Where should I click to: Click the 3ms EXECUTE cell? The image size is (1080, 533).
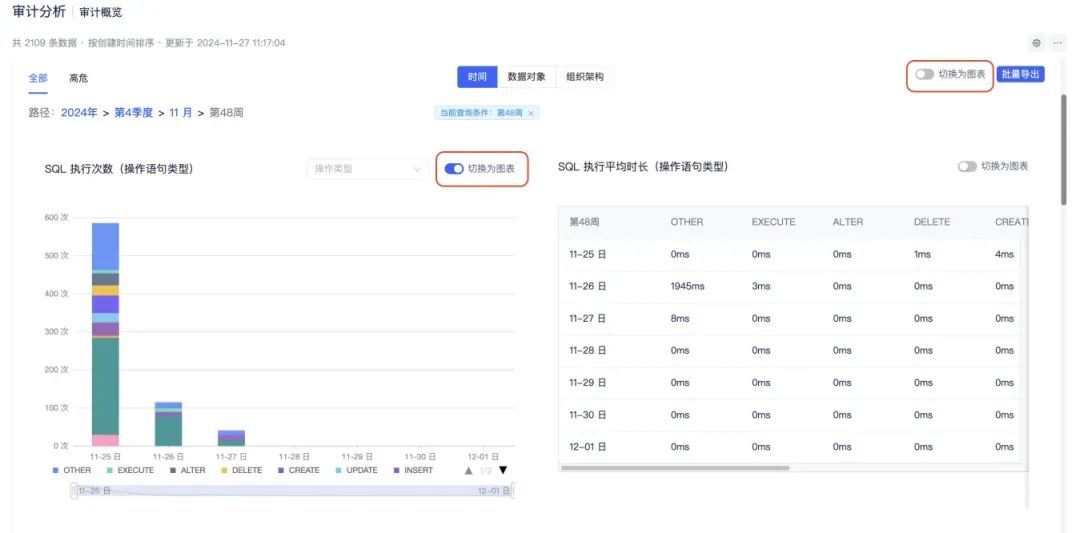(x=758, y=286)
